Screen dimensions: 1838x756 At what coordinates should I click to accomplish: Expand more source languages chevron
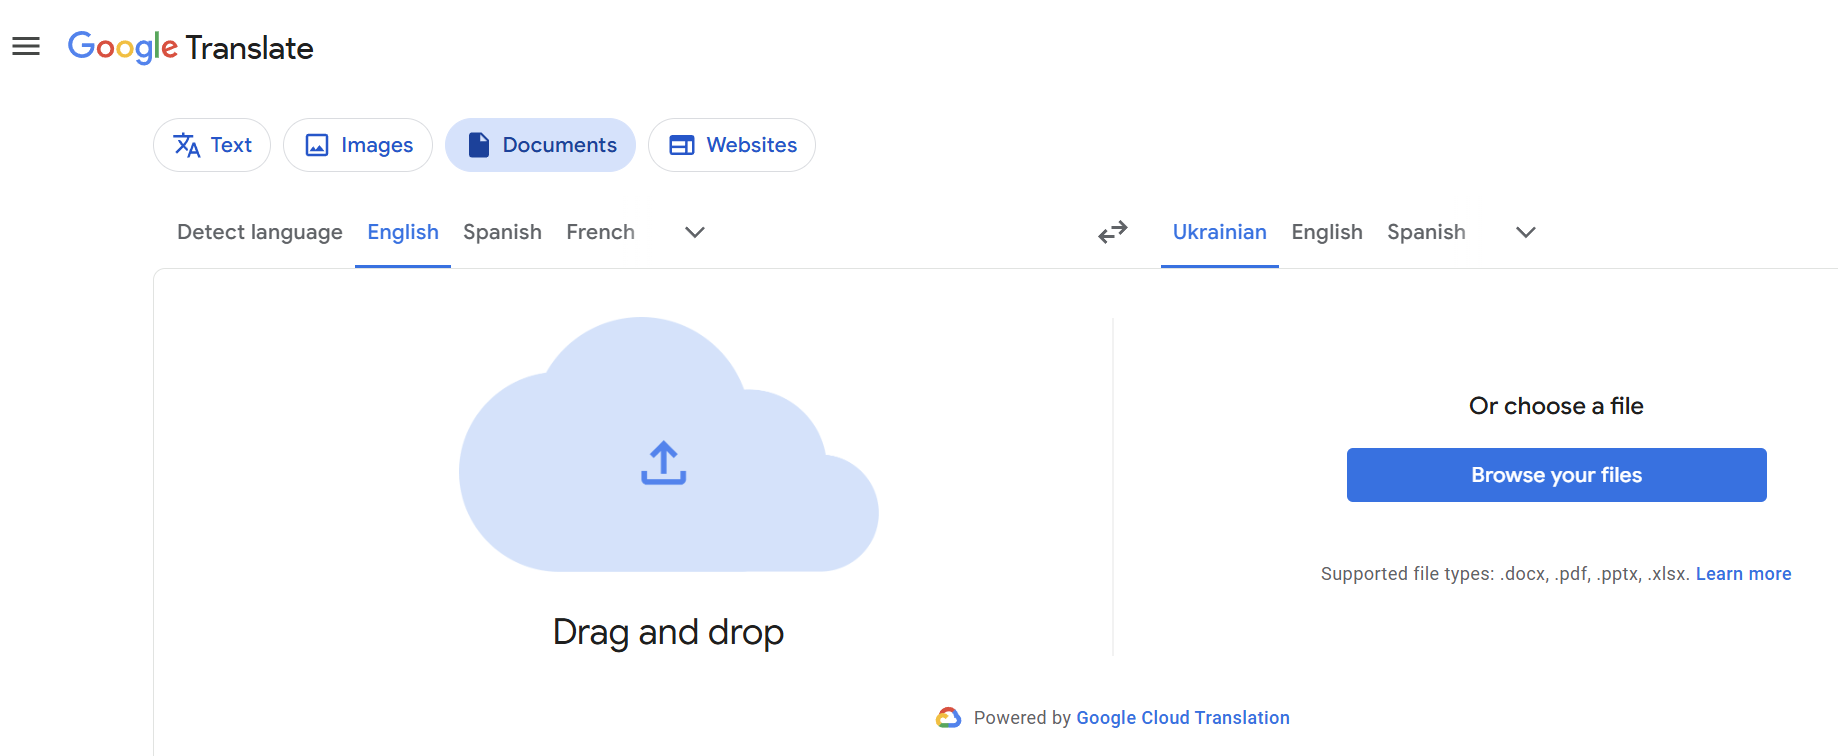click(x=695, y=232)
